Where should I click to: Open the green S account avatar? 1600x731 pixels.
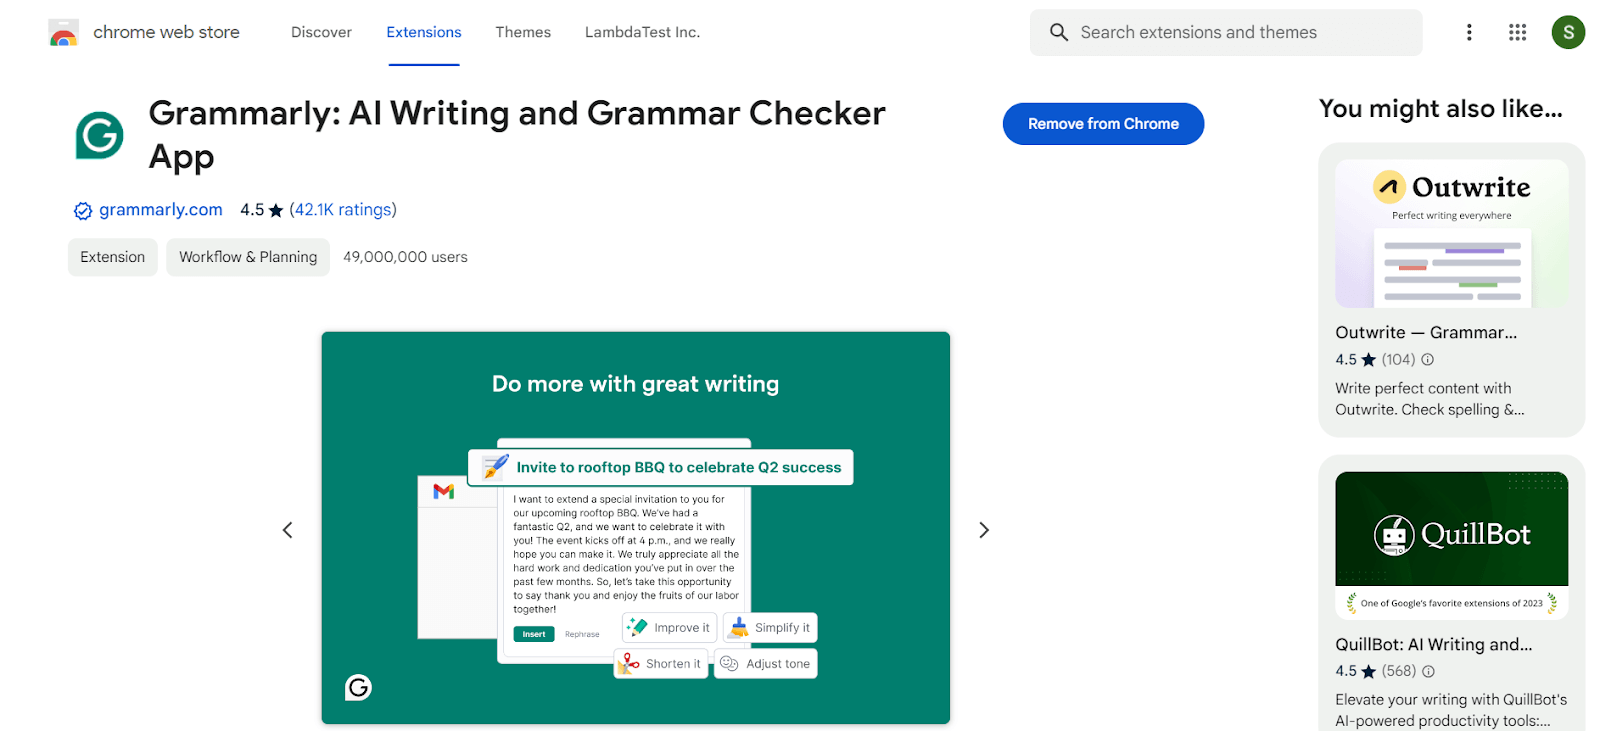tap(1568, 32)
